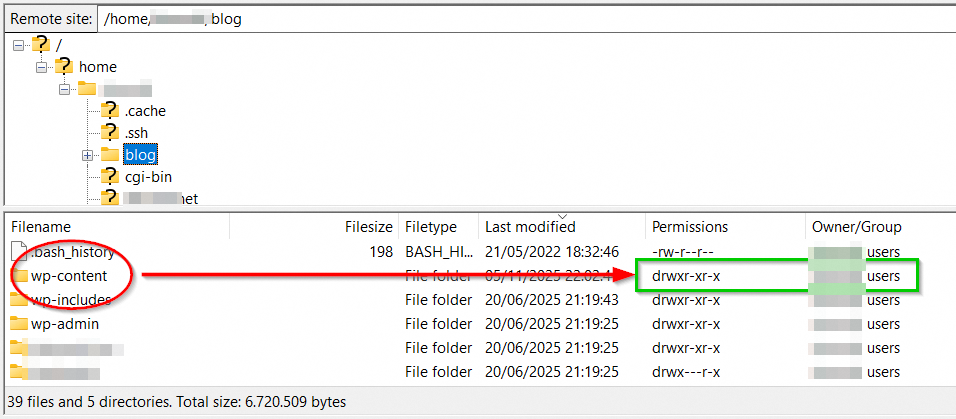956x419 pixels.
Task: Click the home folder question mark icon
Action: click(64, 66)
